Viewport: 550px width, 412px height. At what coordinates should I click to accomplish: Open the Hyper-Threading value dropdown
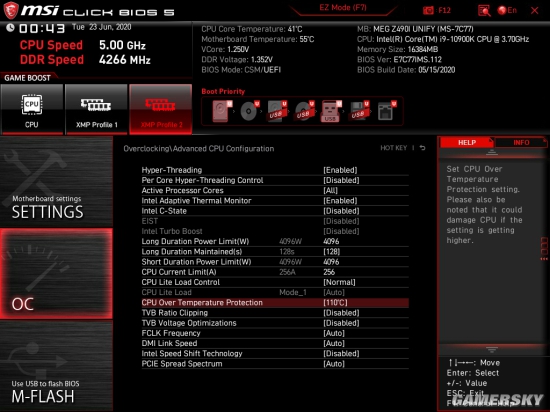340,170
